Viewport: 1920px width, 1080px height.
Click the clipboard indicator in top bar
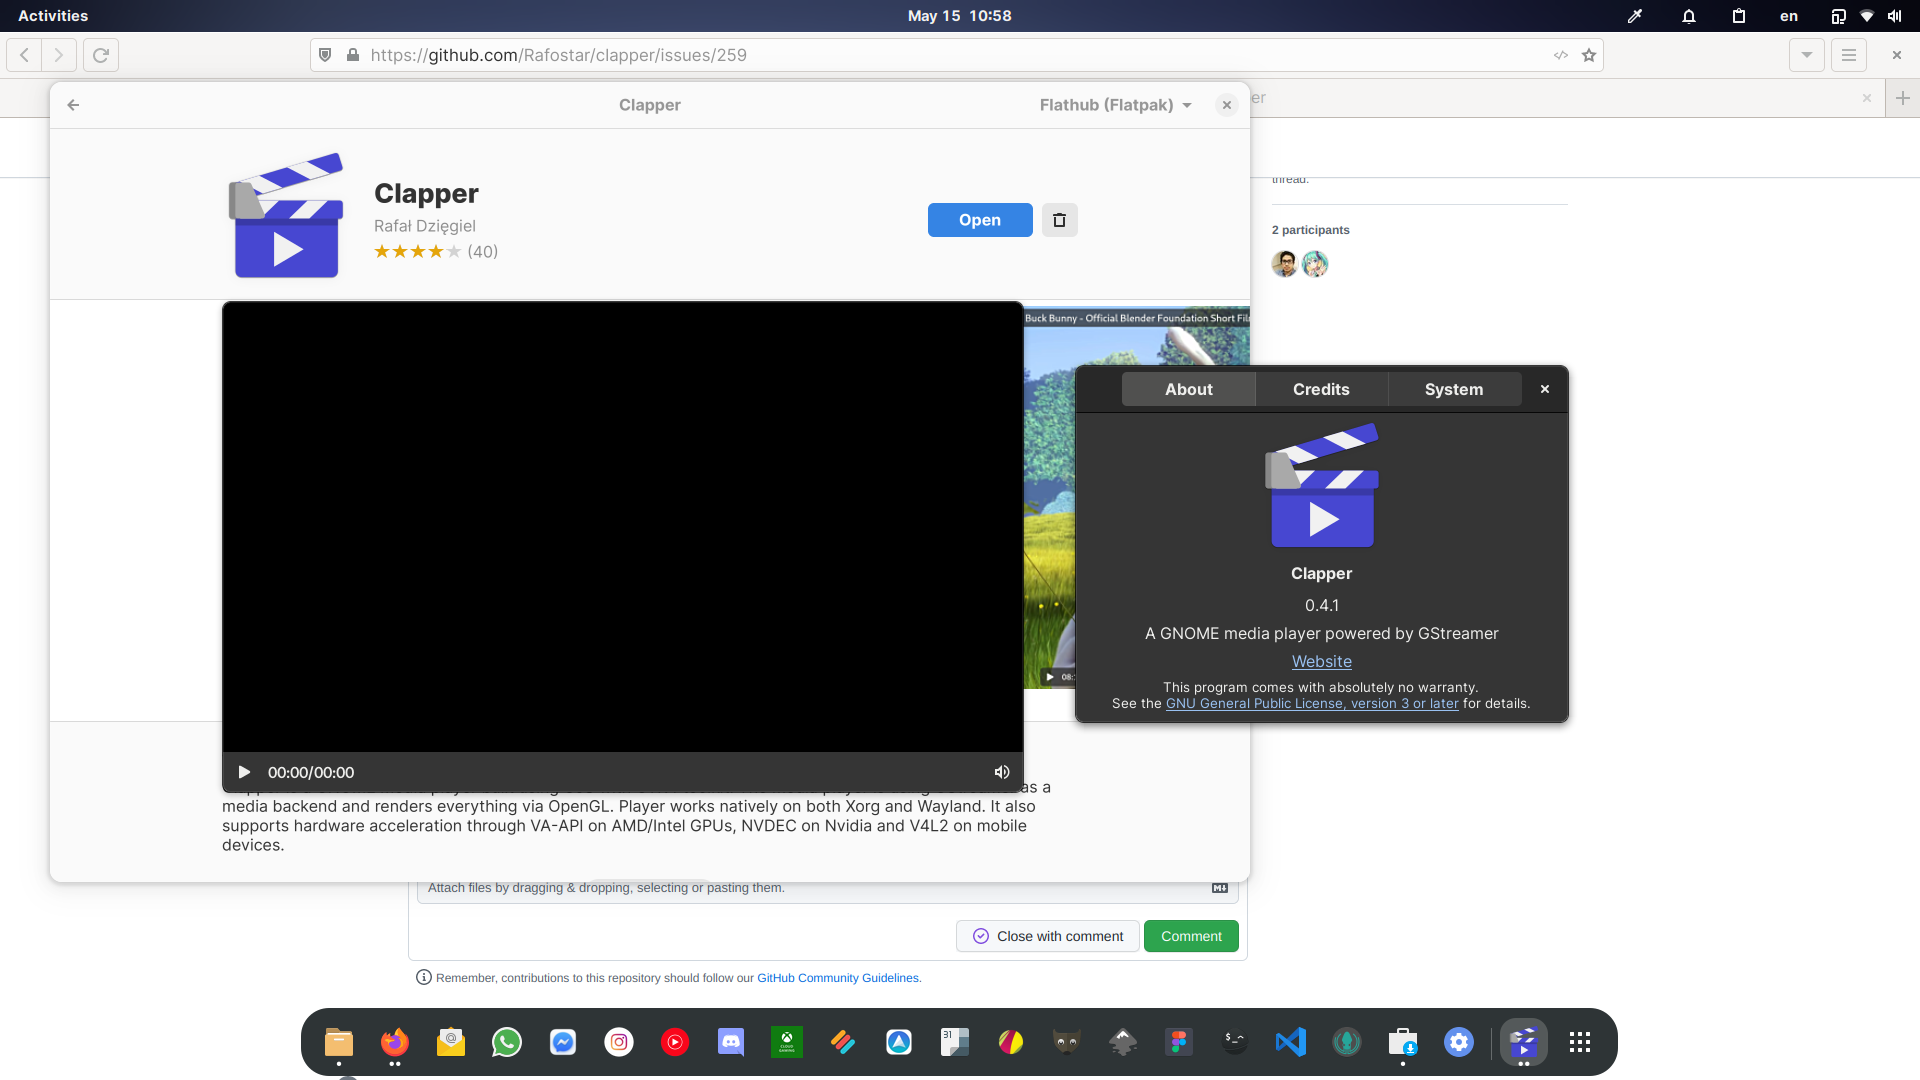[1739, 16]
